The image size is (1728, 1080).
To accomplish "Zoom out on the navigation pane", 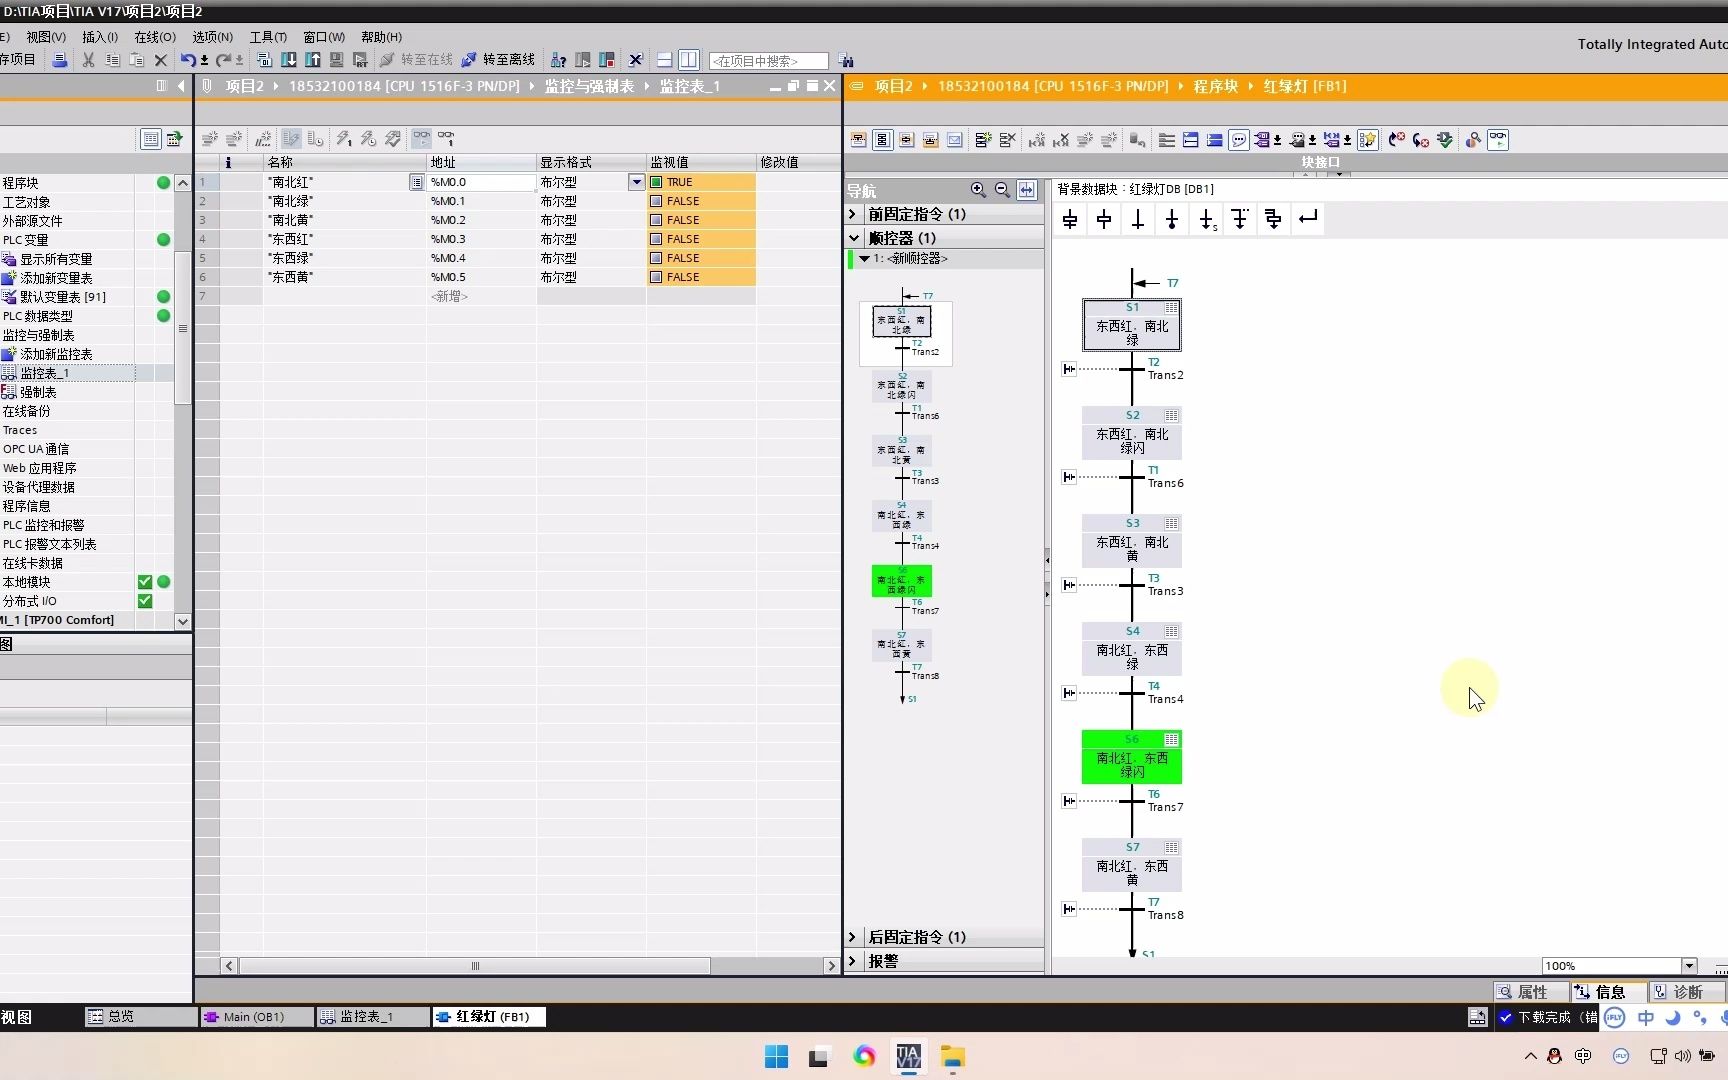I will click(x=1002, y=190).
